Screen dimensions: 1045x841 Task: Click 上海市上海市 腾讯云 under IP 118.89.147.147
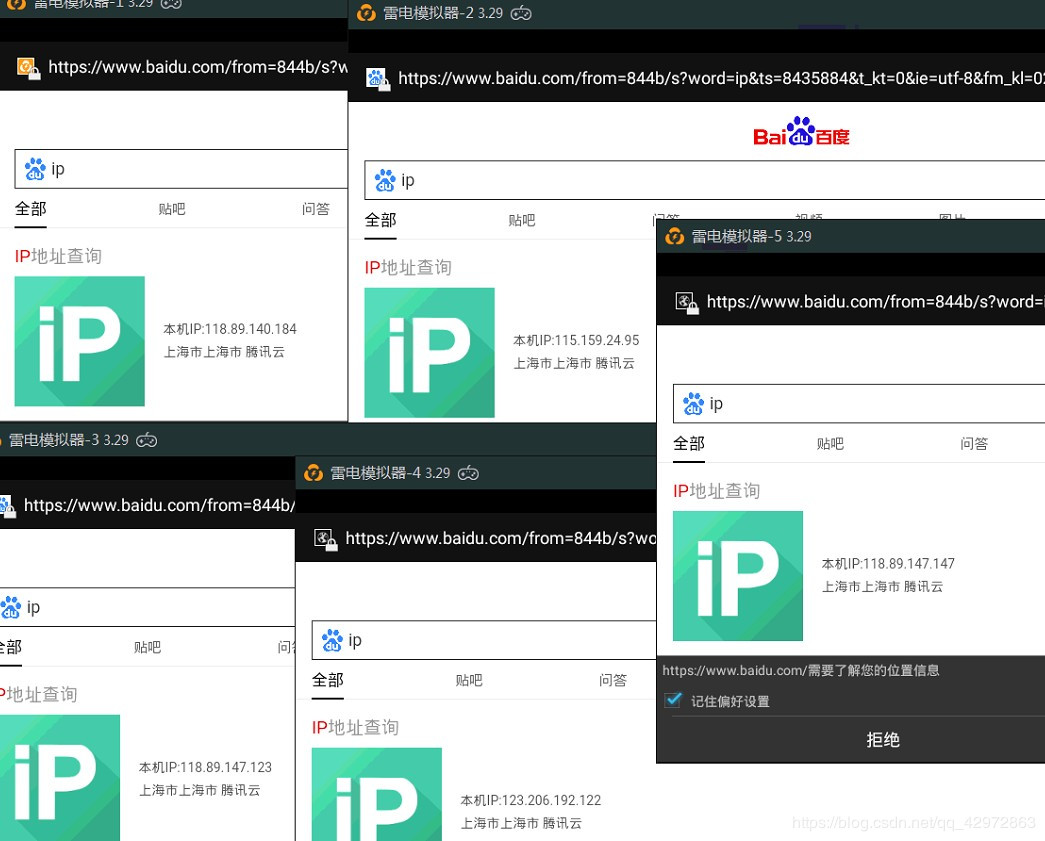882,586
